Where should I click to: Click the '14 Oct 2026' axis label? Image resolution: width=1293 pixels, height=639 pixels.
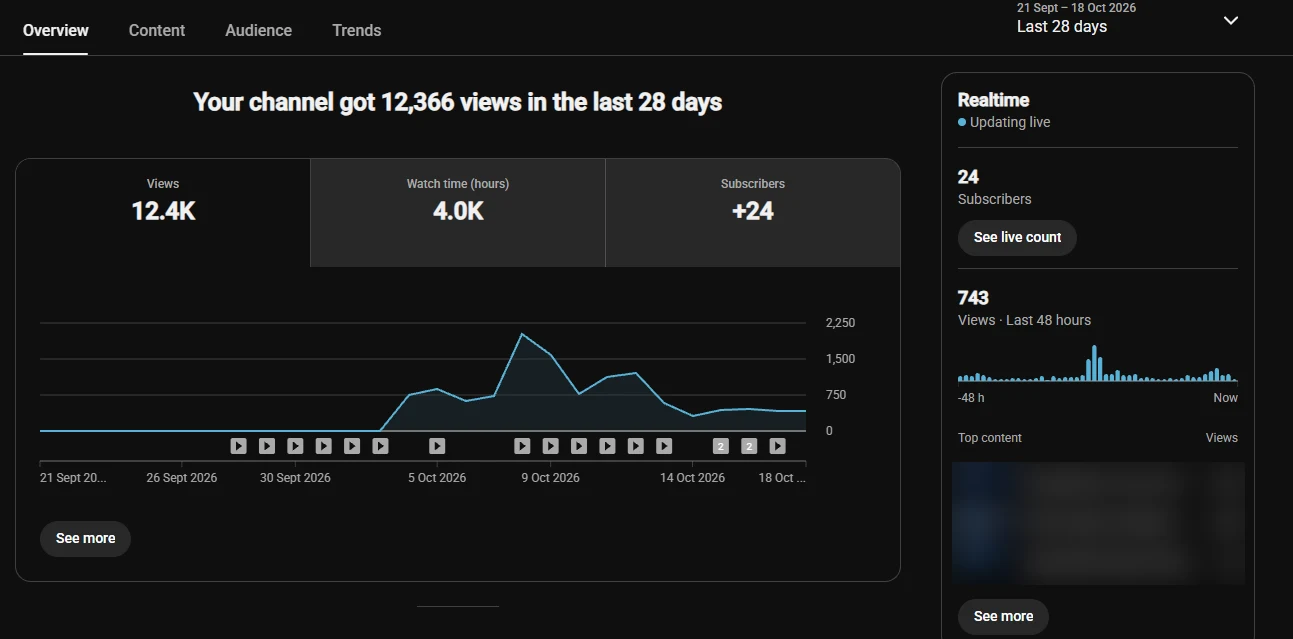pos(692,478)
